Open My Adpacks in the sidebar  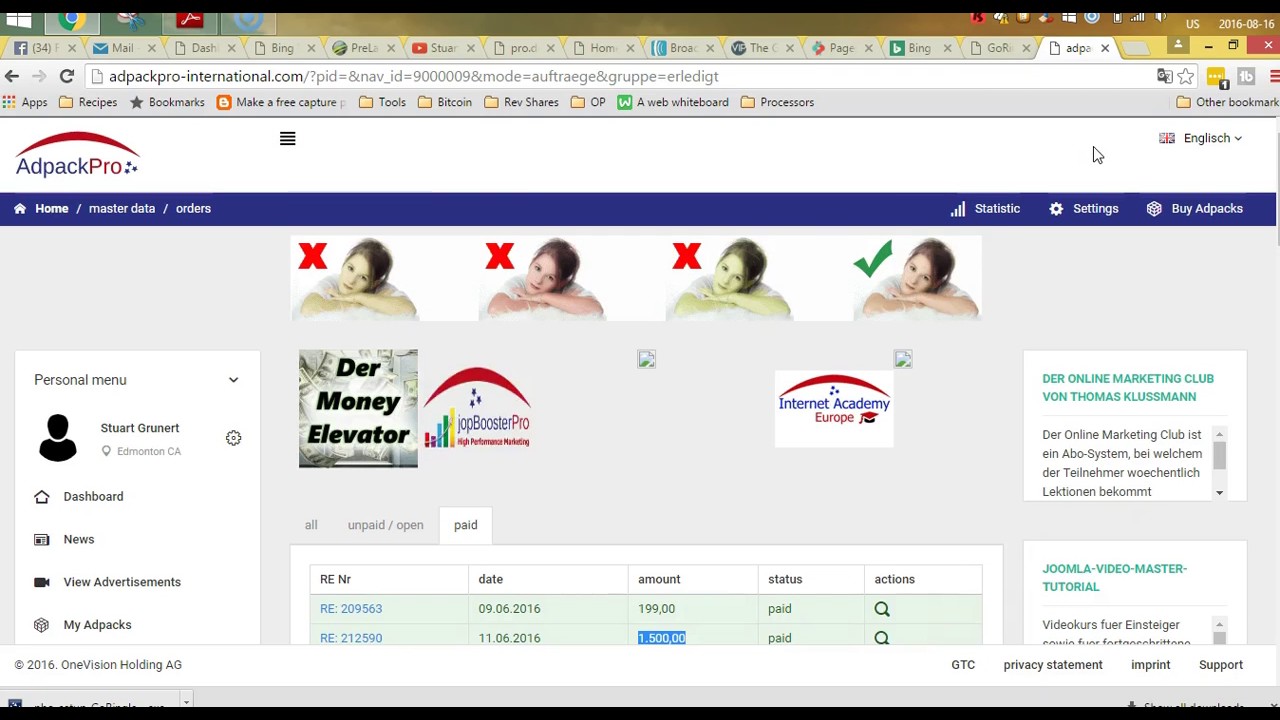tap(97, 625)
